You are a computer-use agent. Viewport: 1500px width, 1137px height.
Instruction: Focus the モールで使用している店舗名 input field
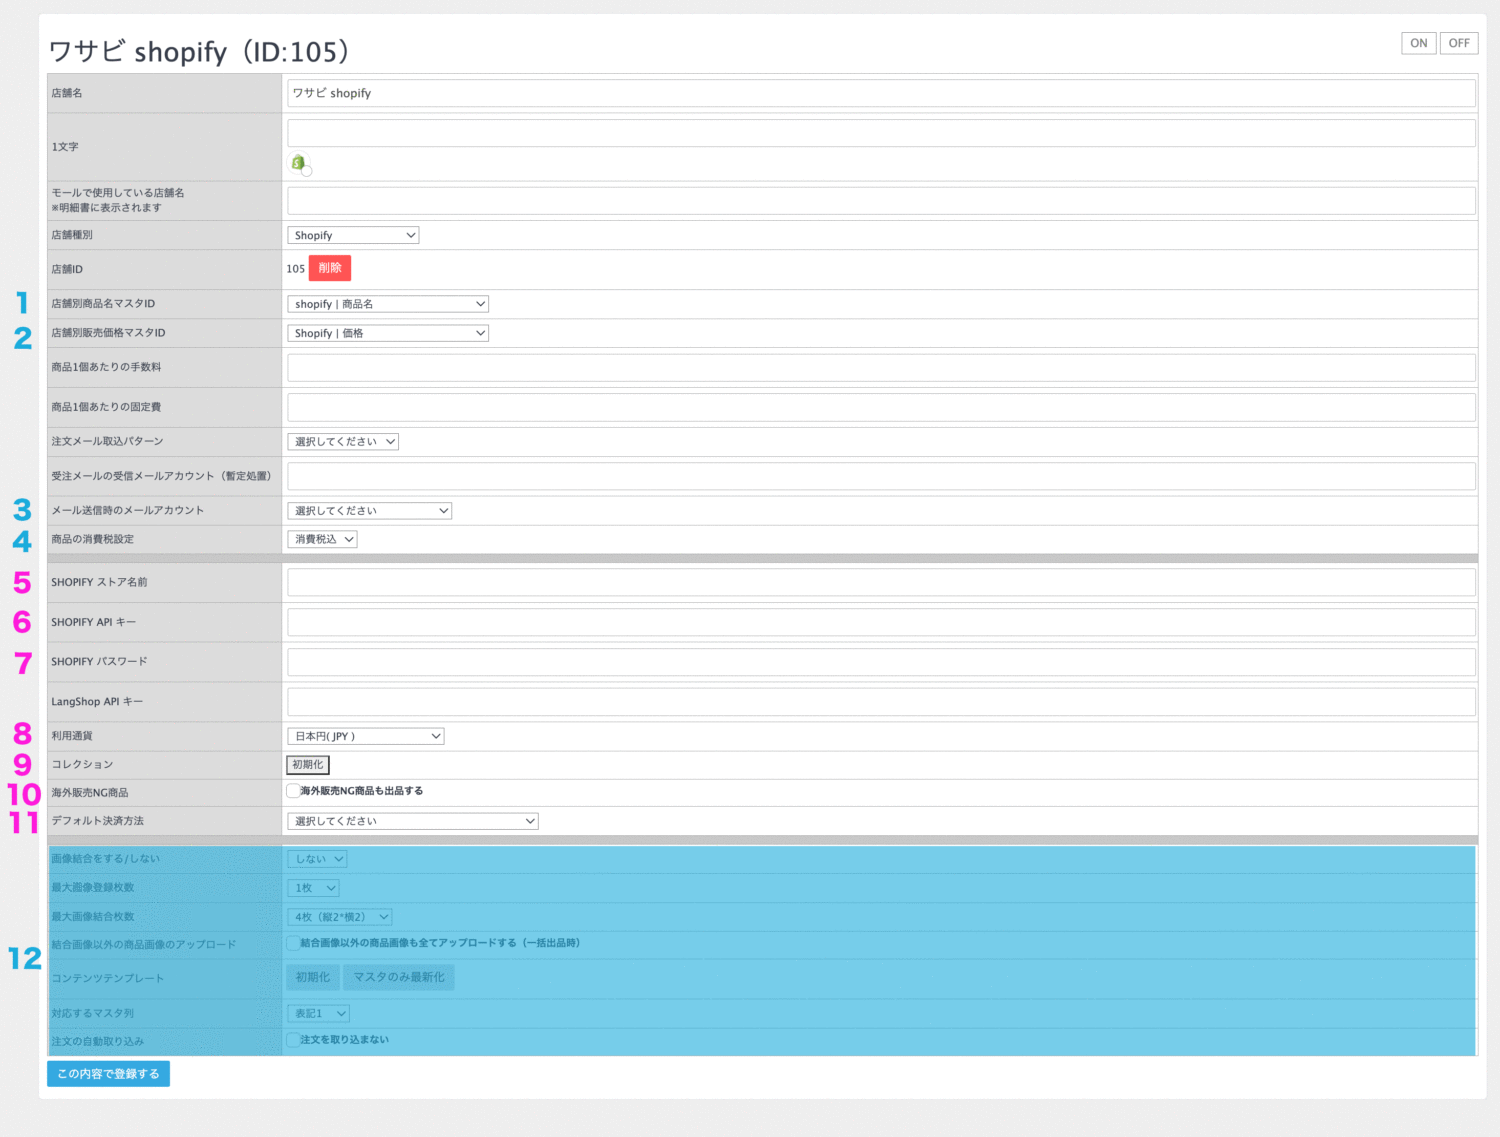[881, 200]
